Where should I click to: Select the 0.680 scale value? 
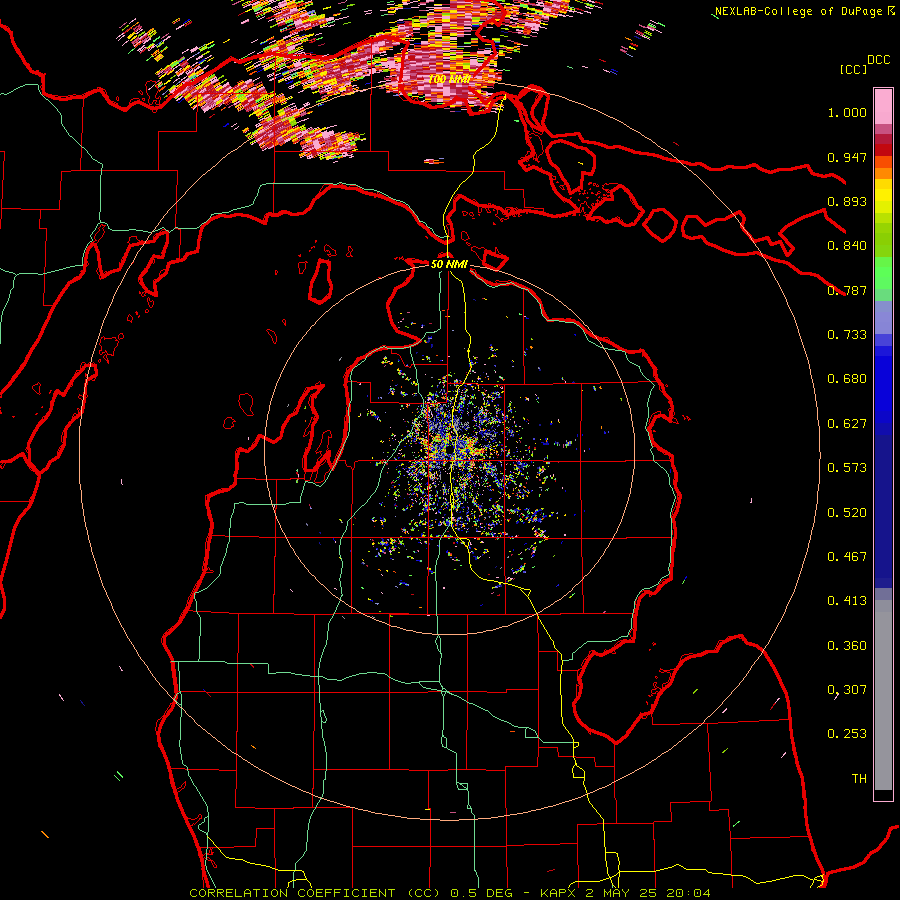[847, 379]
